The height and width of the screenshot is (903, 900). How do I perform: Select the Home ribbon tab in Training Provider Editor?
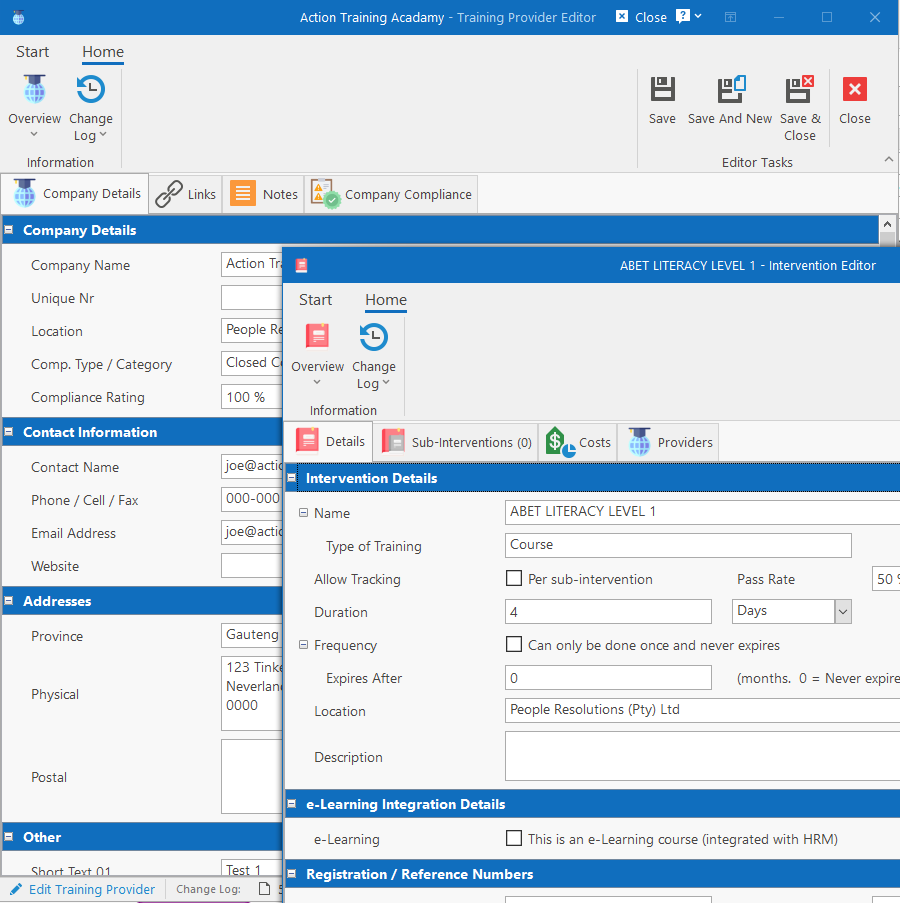[103, 52]
